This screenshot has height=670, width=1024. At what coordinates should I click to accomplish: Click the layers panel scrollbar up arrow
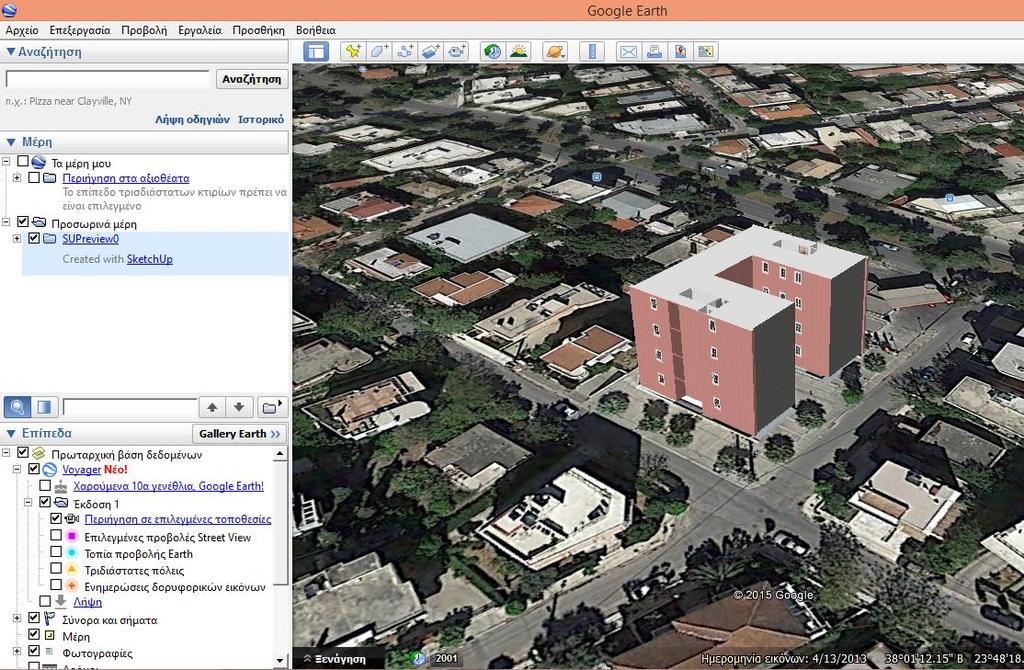pos(280,453)
